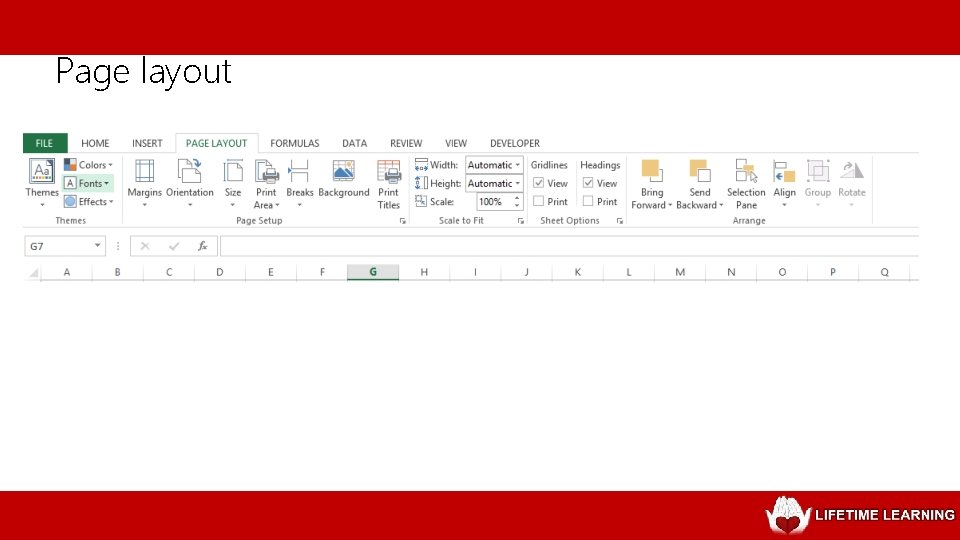Select column M header
This screenshot has height=540, width=960.
pyautogui.click(x=680, y=272)
